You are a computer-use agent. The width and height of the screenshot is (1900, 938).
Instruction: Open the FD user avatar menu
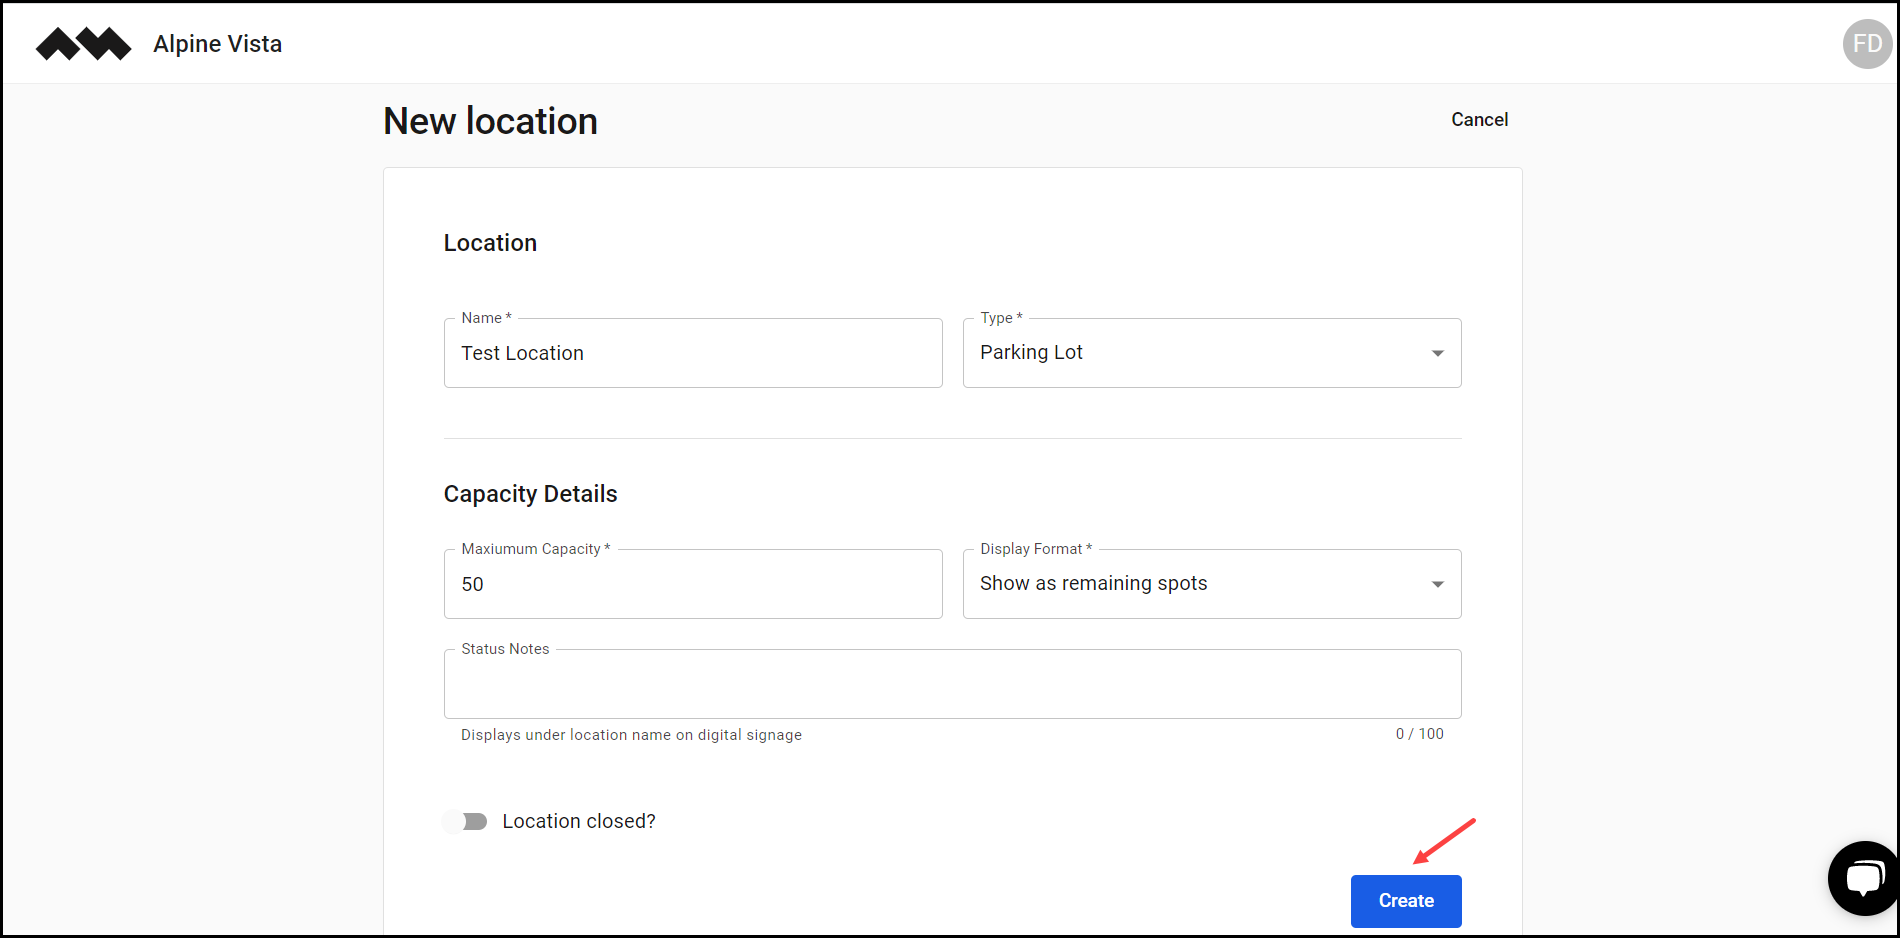coord(1866,43)
